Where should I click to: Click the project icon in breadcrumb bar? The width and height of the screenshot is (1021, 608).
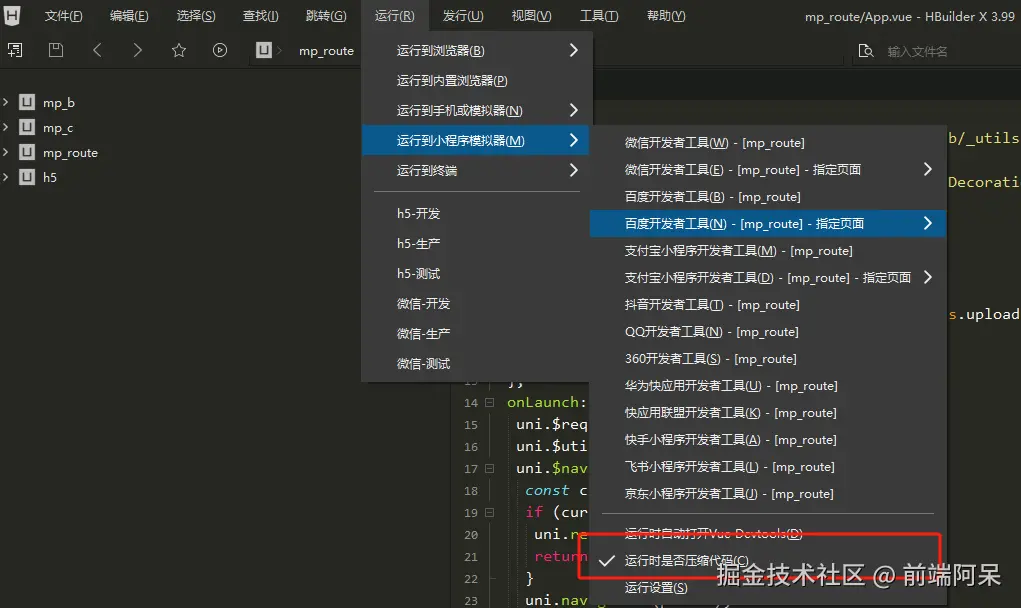pyautogui.click(x=264, y=50)
